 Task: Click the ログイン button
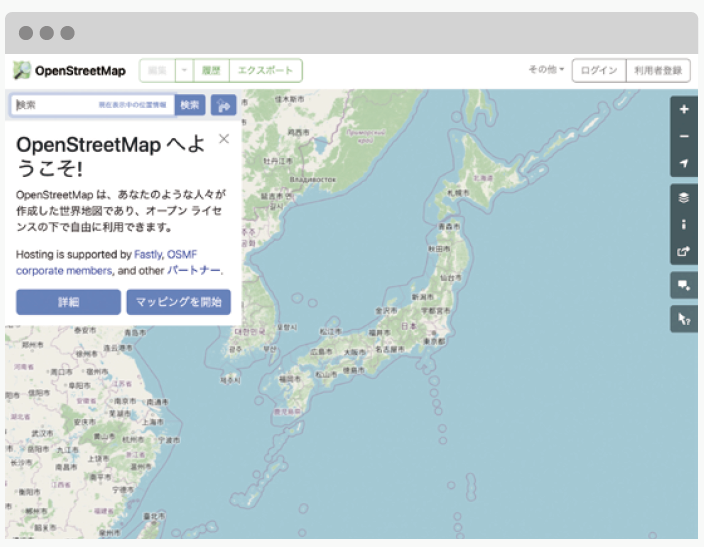[599, 71]
